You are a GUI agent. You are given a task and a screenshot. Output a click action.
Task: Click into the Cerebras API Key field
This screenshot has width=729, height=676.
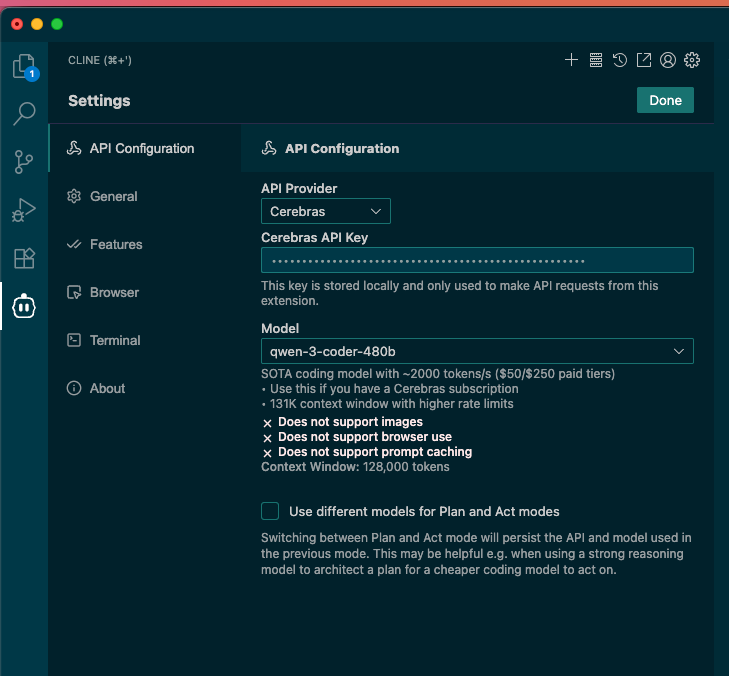click(x=477, y=260)
